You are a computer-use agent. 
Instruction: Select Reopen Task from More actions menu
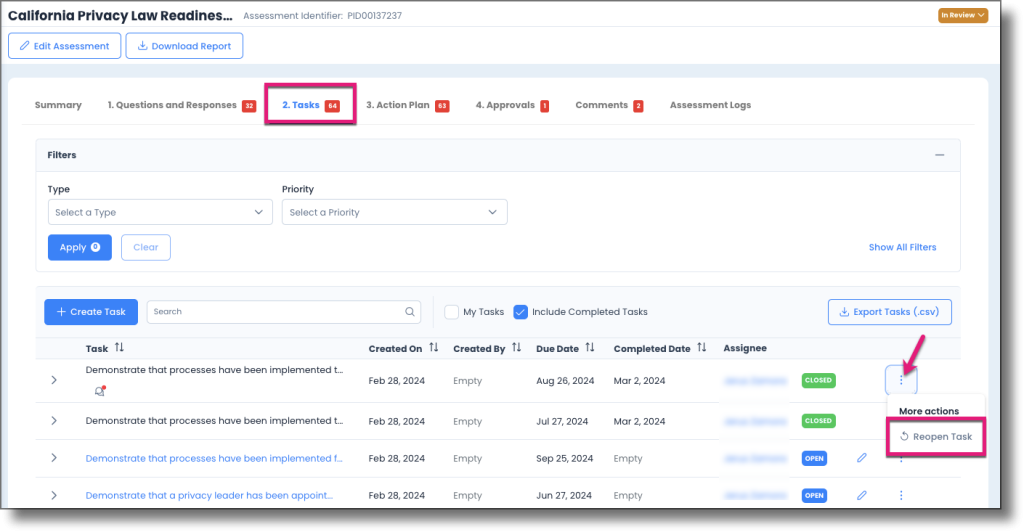pyautogui.click(x=936, y=437)
